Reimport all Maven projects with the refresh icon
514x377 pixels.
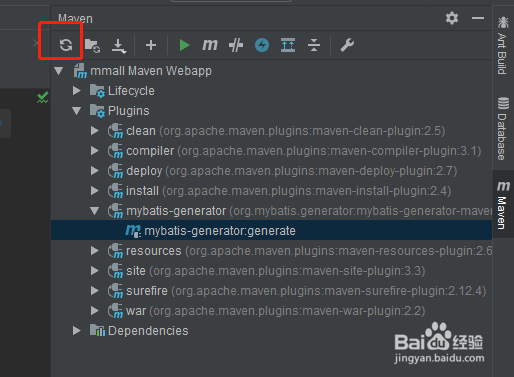(x=66, y=45)
